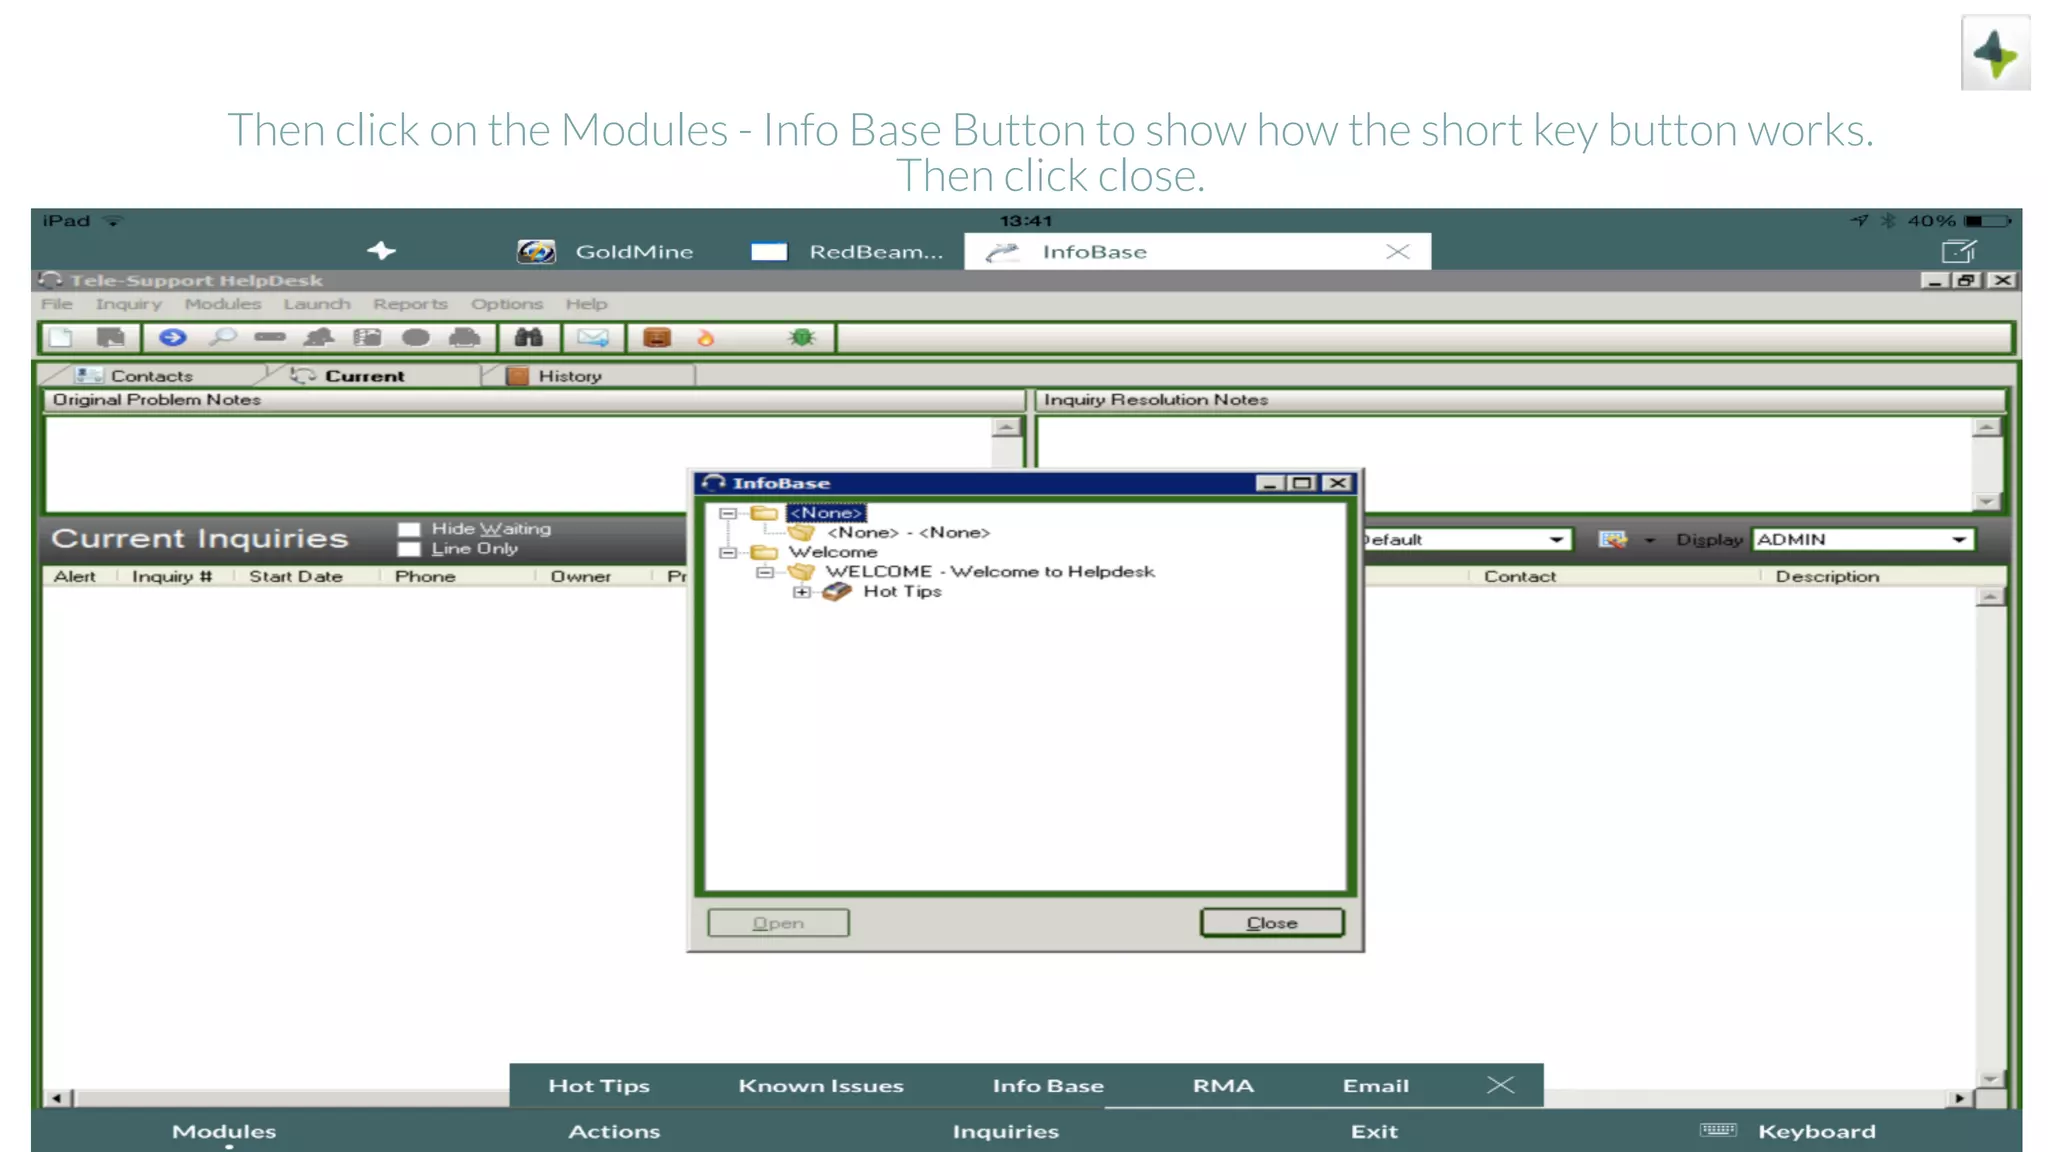Select the Welcome folder tree item
Image resolution: width=2048 pixels, height=1152 pixels.
pos(832,552)
